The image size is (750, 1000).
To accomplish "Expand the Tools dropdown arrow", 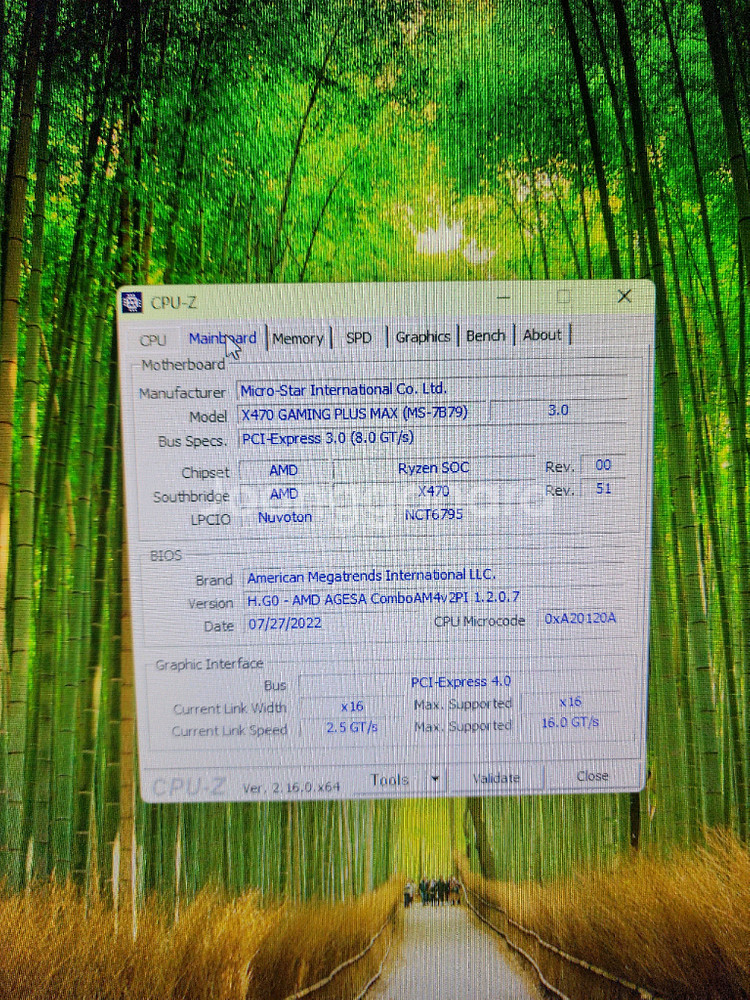I will 435,779.
